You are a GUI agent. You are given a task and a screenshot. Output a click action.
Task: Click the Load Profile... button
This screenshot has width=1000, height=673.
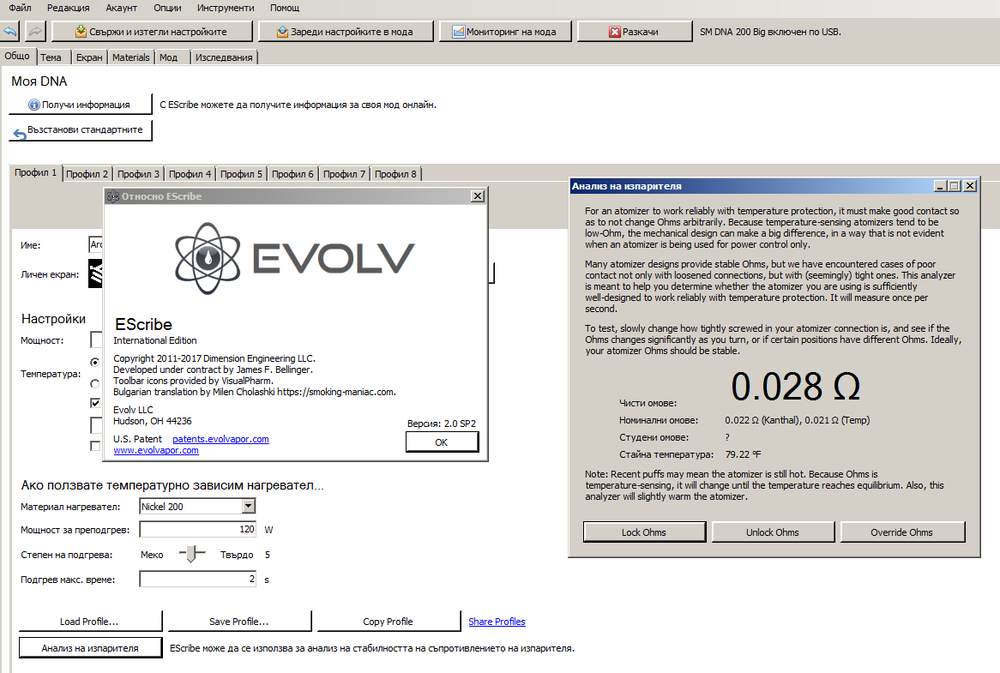[x=90, y=621]
